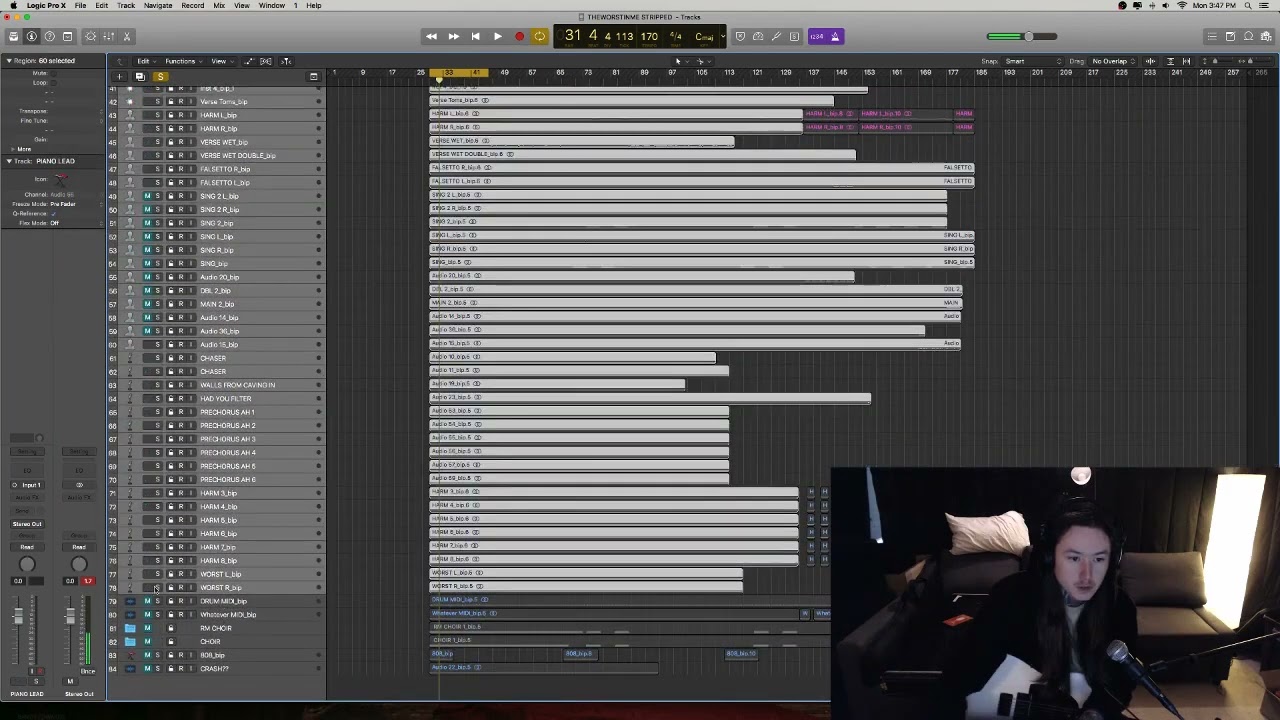Open the Editors scissors icon

tap(127, 36)
